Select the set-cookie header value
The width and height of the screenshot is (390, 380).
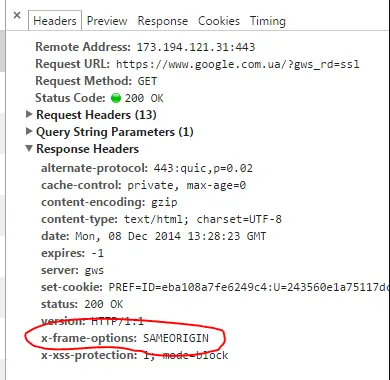pyautogui.click(x=248, y=287)
